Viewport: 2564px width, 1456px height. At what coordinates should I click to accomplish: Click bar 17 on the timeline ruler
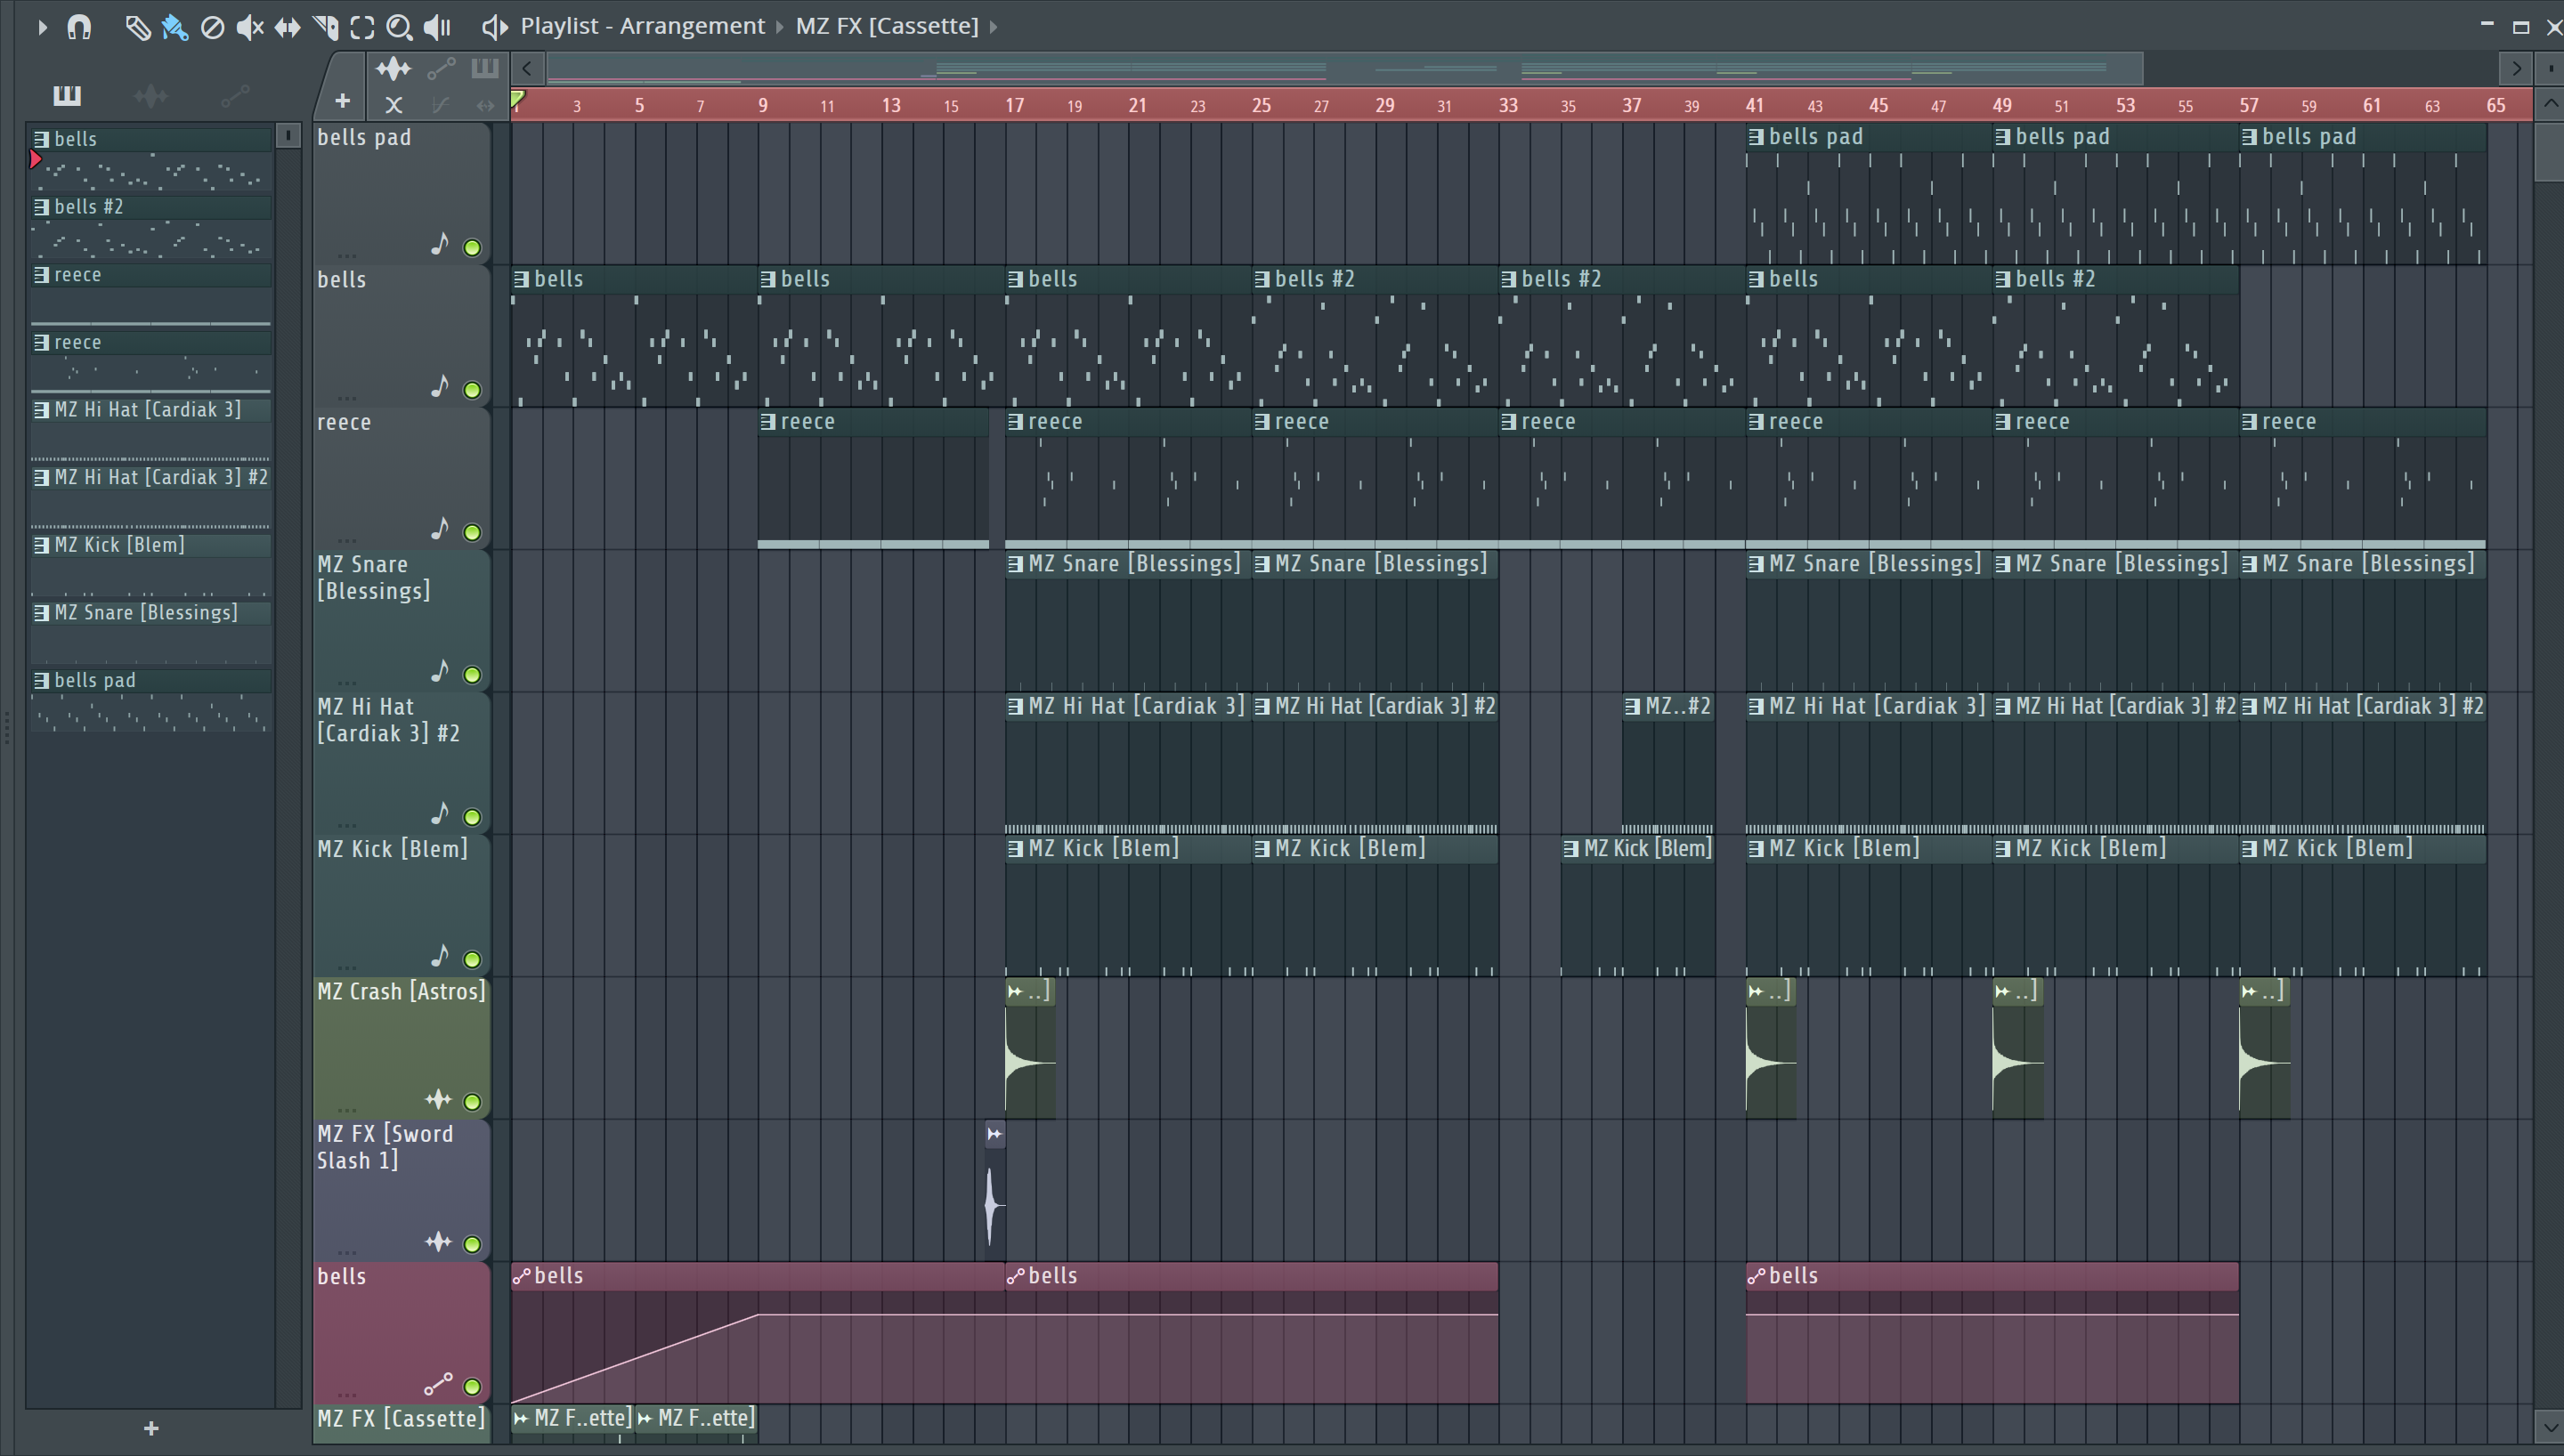[1014, 105]
